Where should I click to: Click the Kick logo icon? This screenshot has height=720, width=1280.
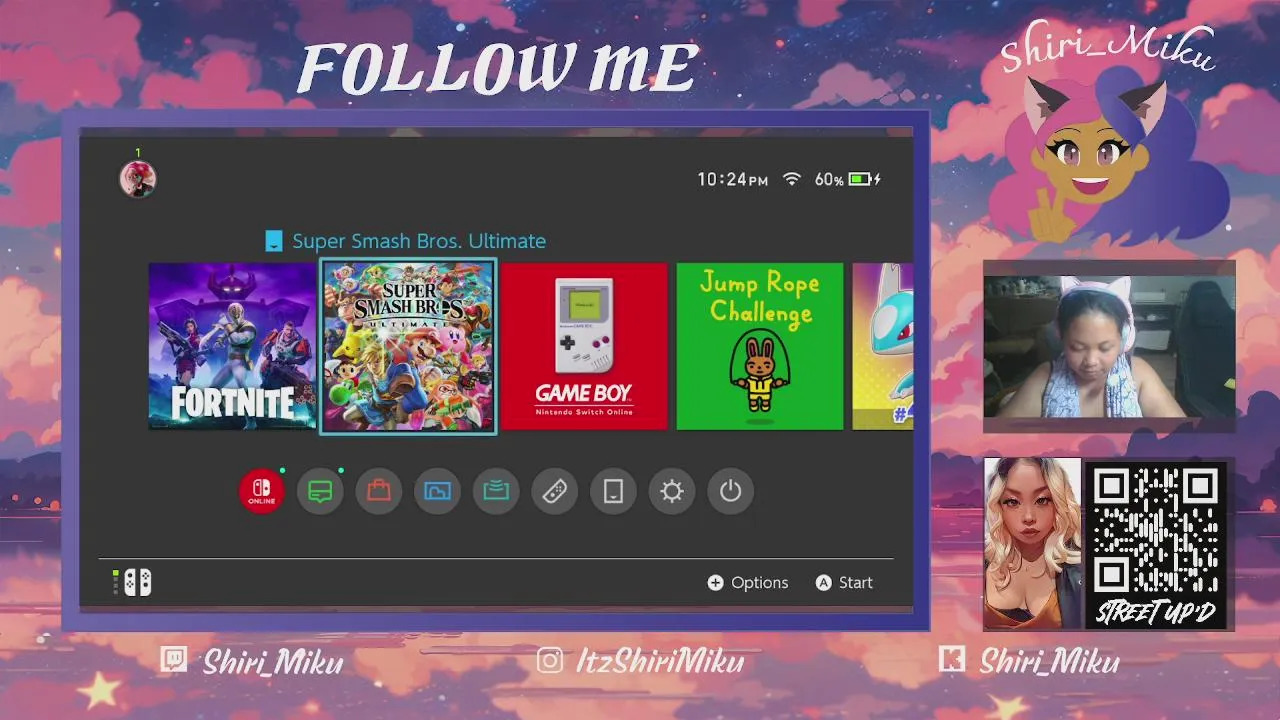point(952,660)
